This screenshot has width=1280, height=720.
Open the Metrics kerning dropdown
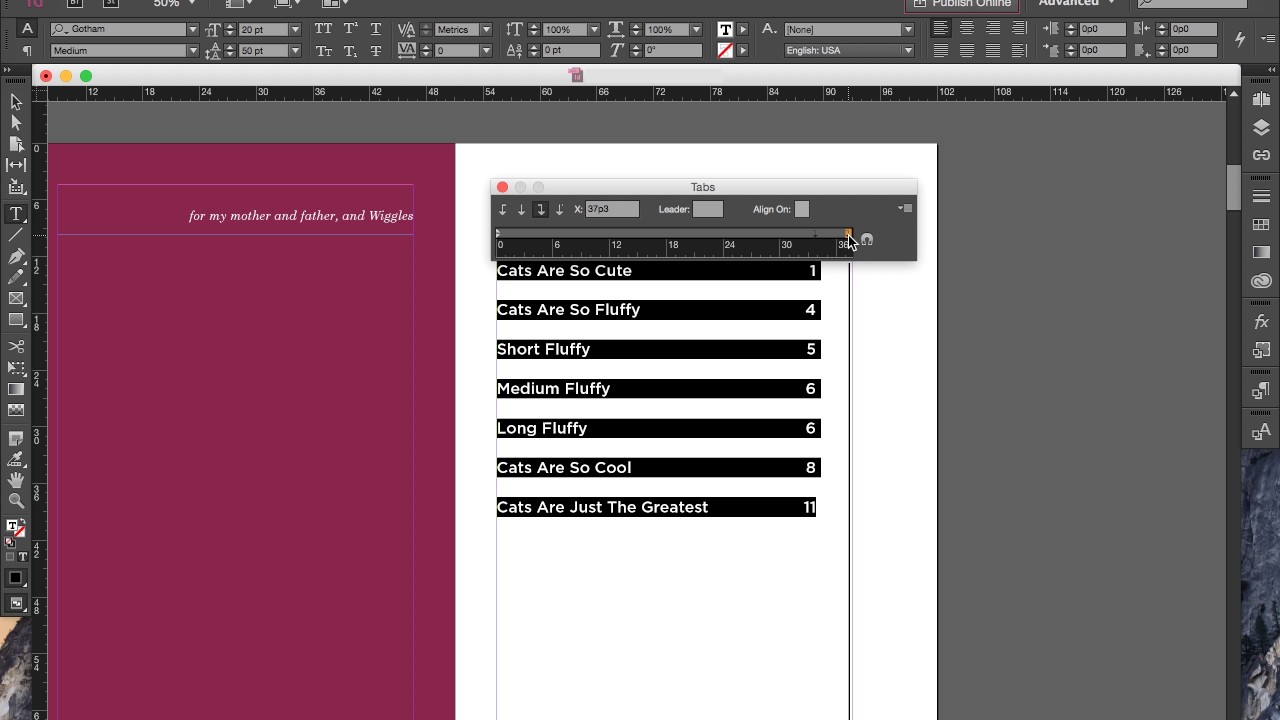click(486, 29)
